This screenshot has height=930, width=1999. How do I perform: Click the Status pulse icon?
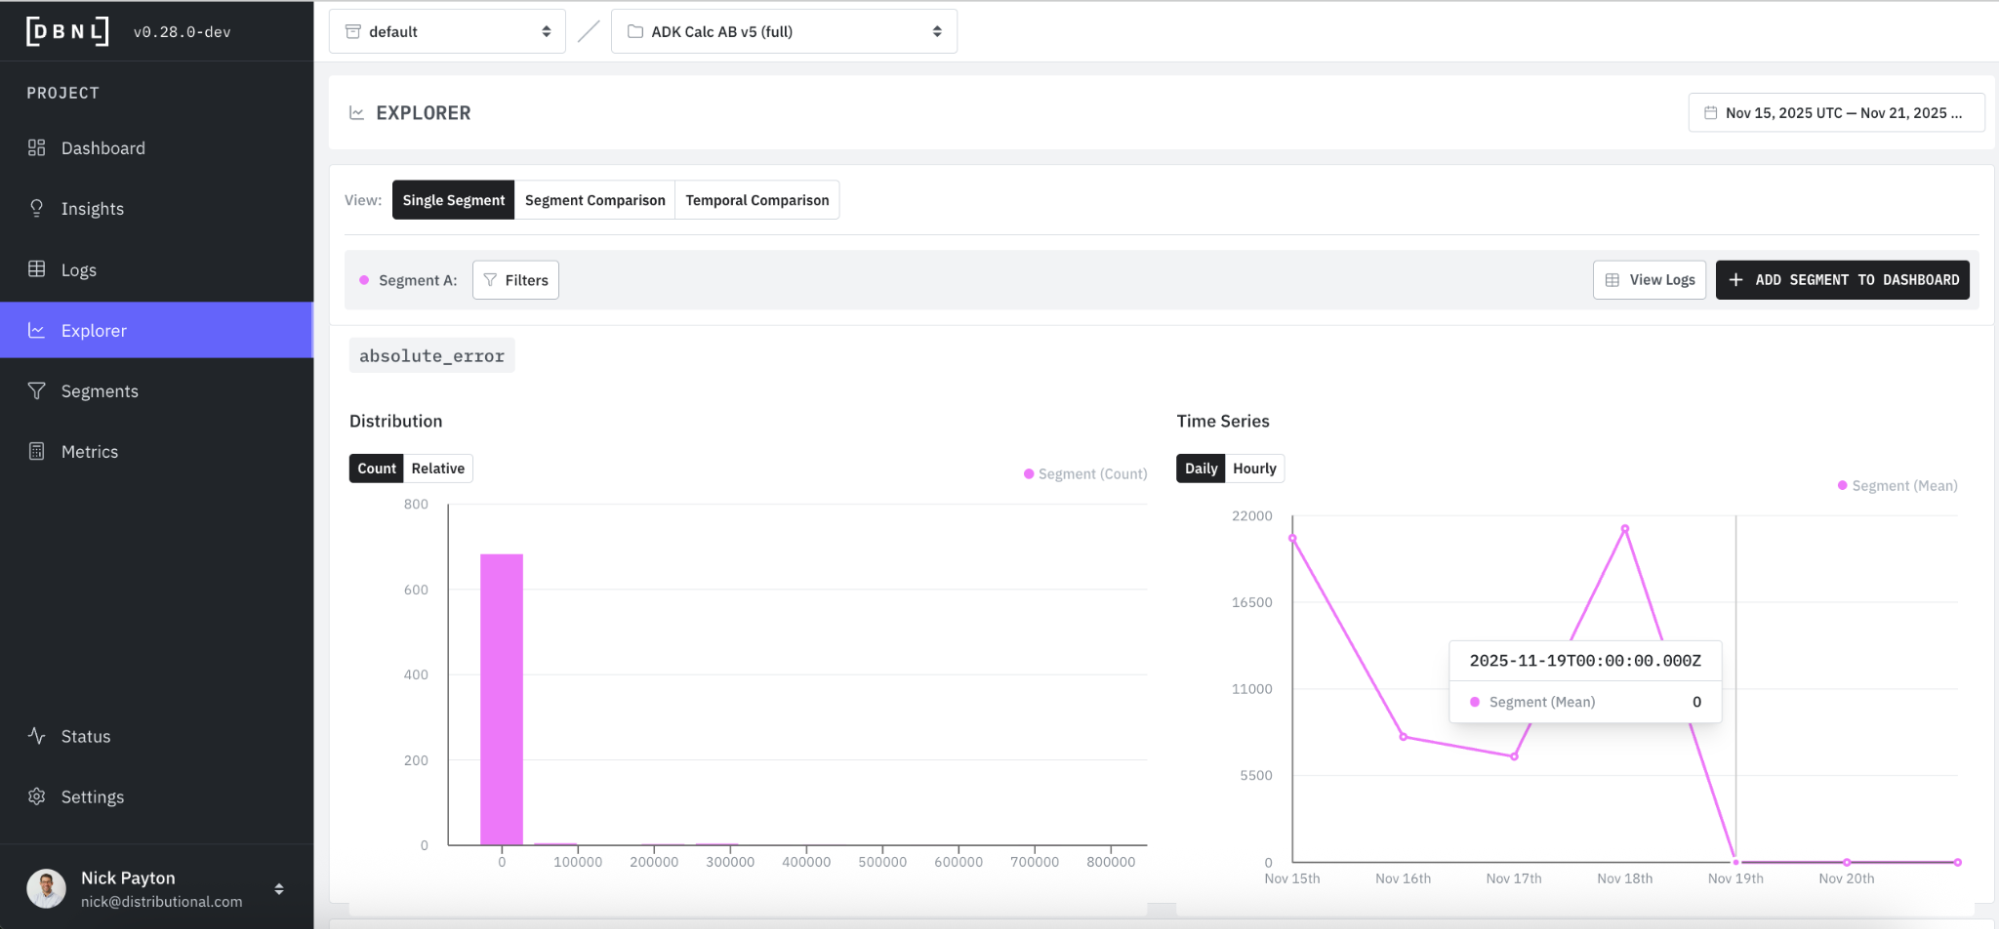37,736
